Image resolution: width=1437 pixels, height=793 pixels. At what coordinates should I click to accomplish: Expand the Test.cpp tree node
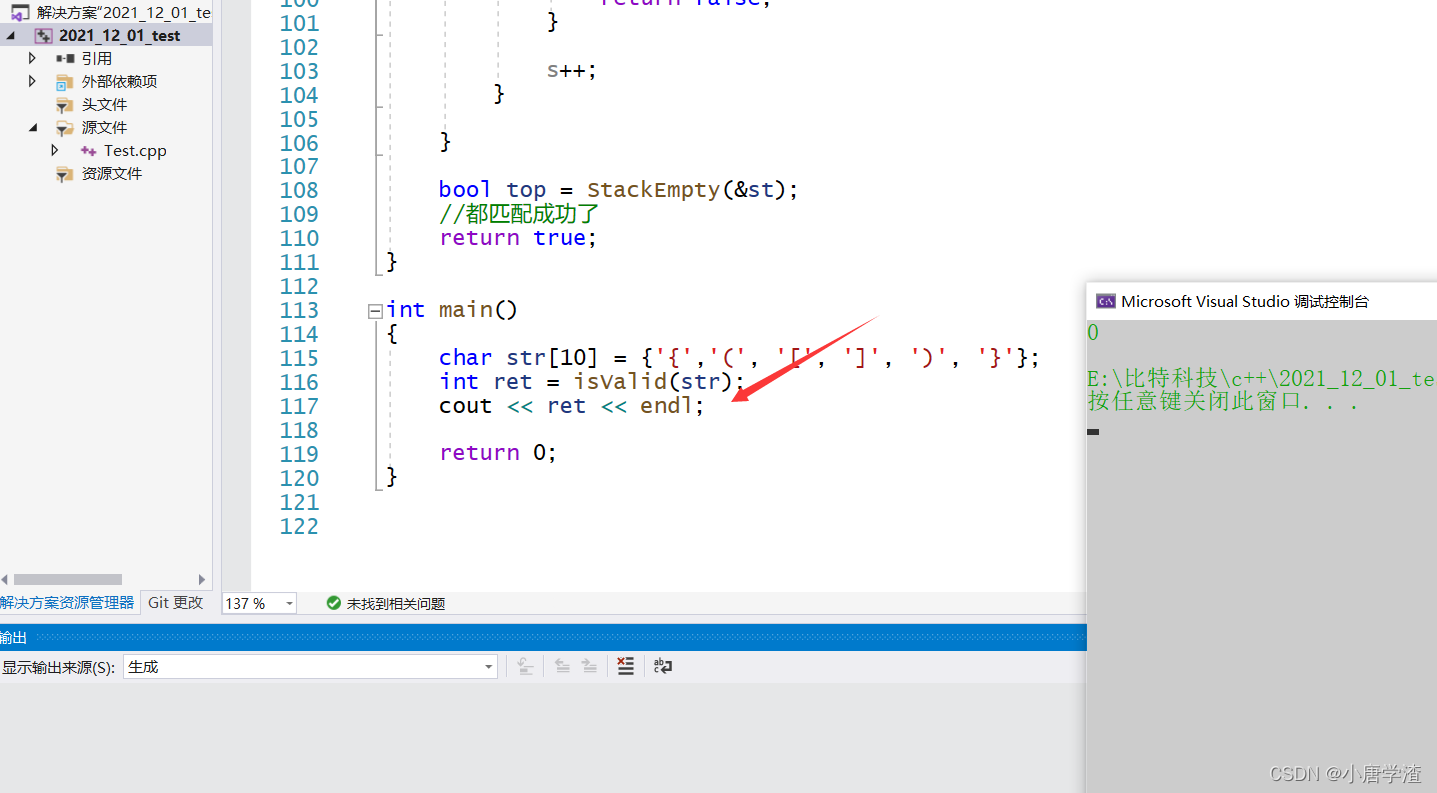point(55,150)
